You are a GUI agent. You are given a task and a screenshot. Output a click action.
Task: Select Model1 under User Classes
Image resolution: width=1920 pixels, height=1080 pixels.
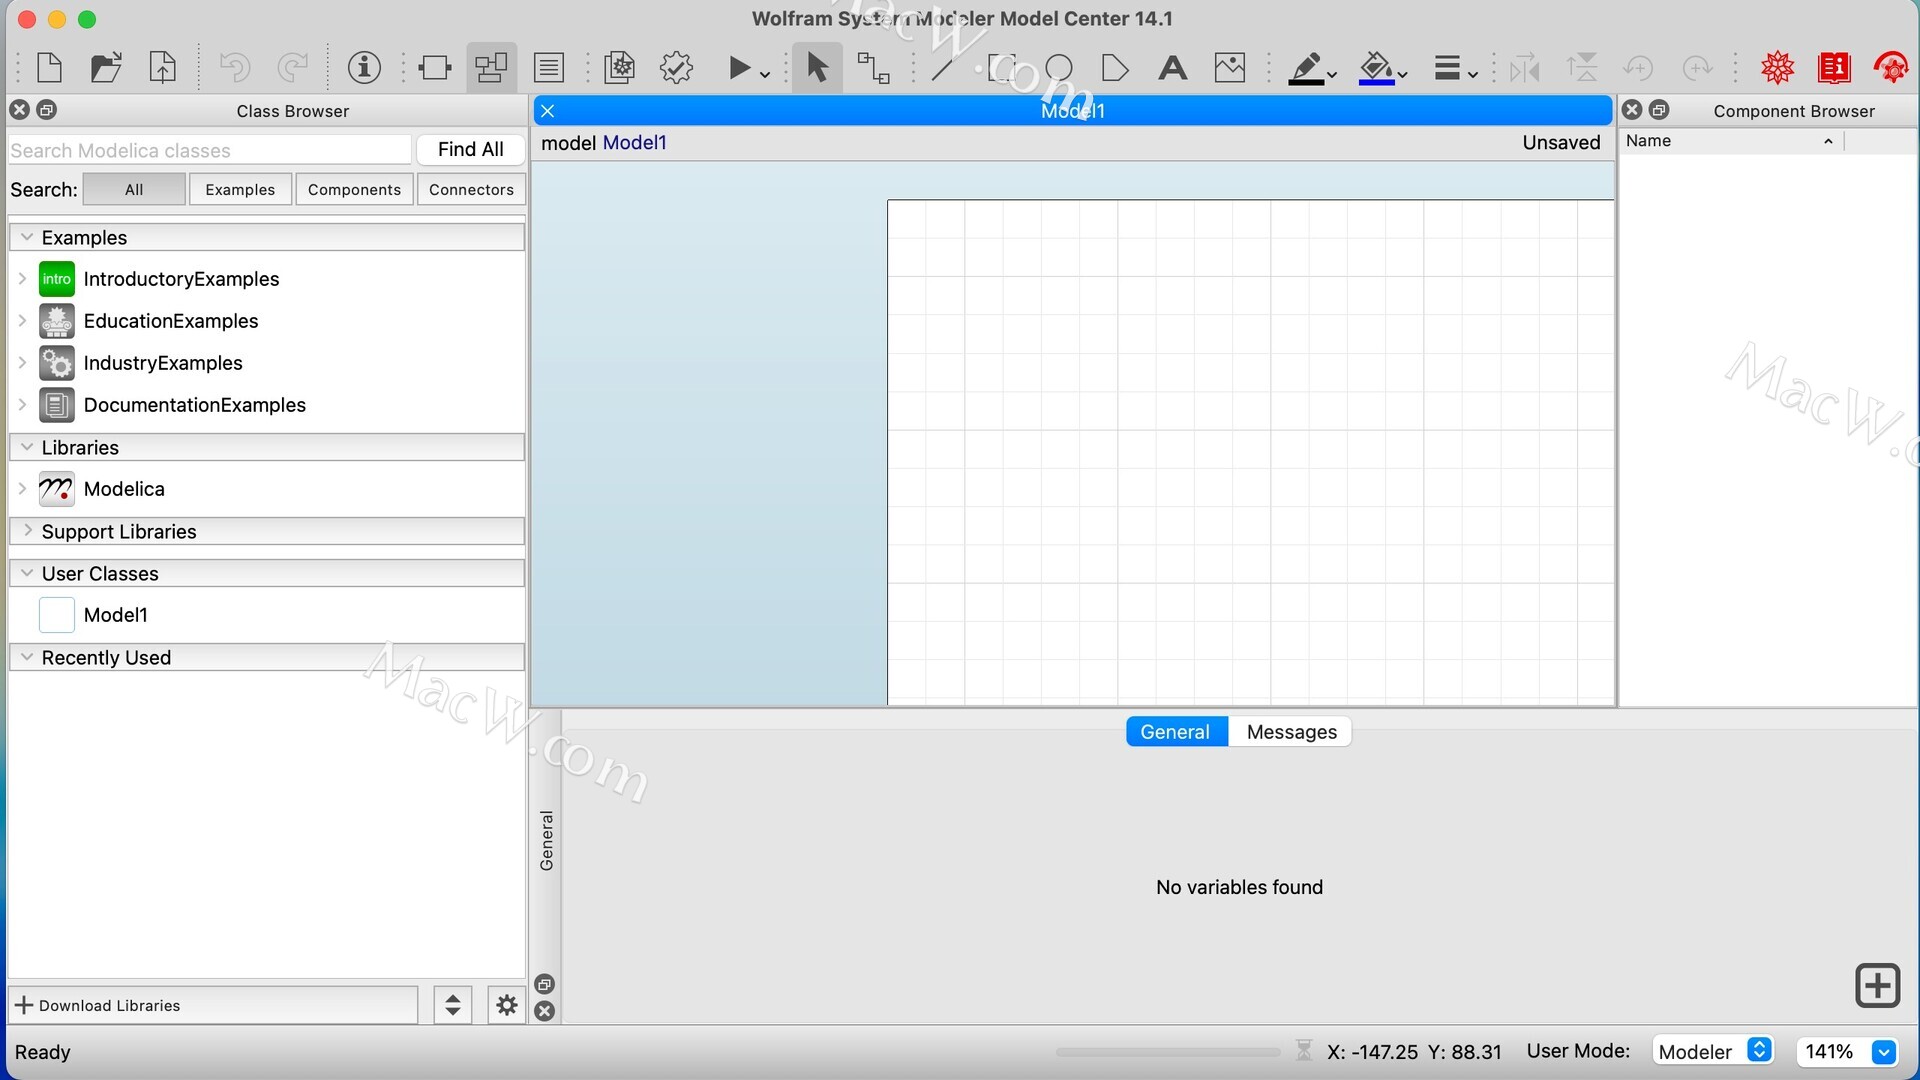click(116, 615)
